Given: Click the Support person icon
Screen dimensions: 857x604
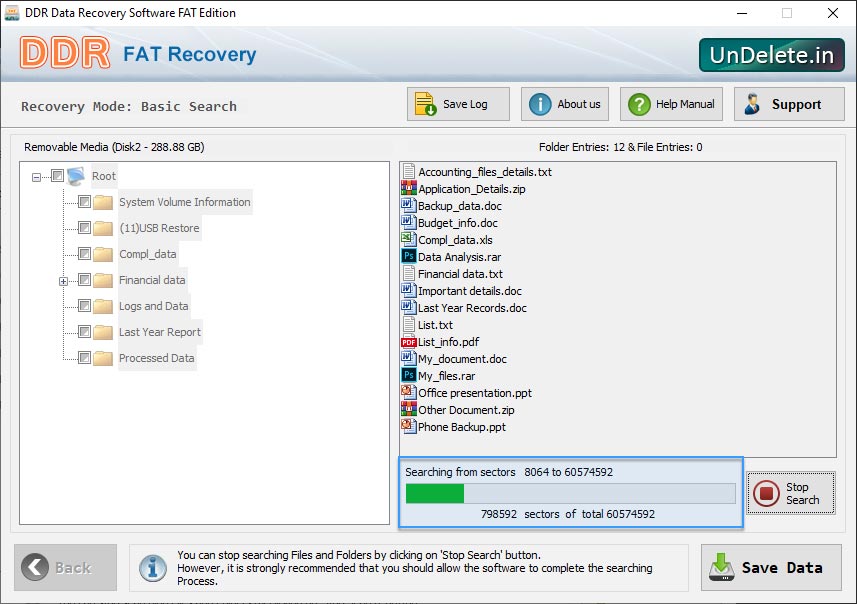Looking at the screenshot, I should [x=753, y=104].
